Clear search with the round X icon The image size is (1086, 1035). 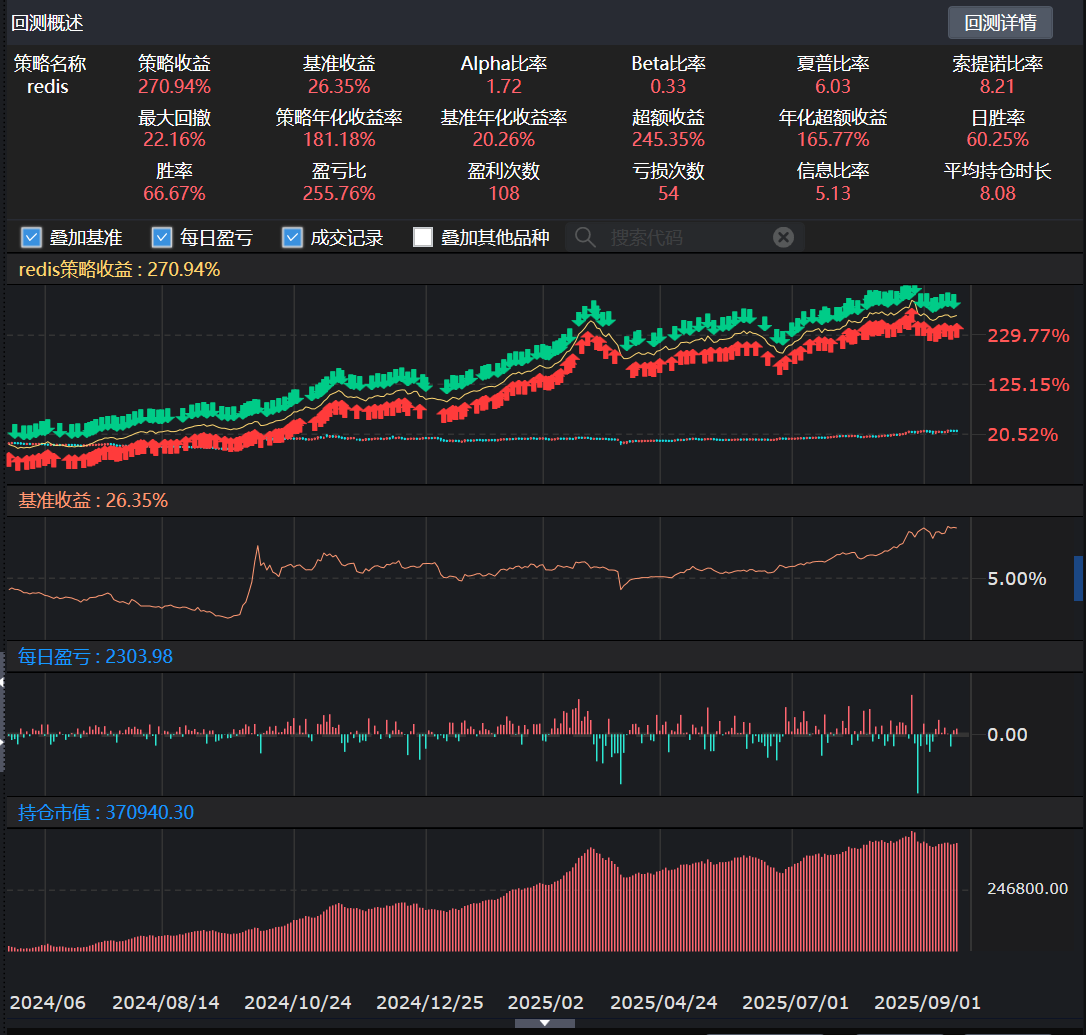pos(784,237)
